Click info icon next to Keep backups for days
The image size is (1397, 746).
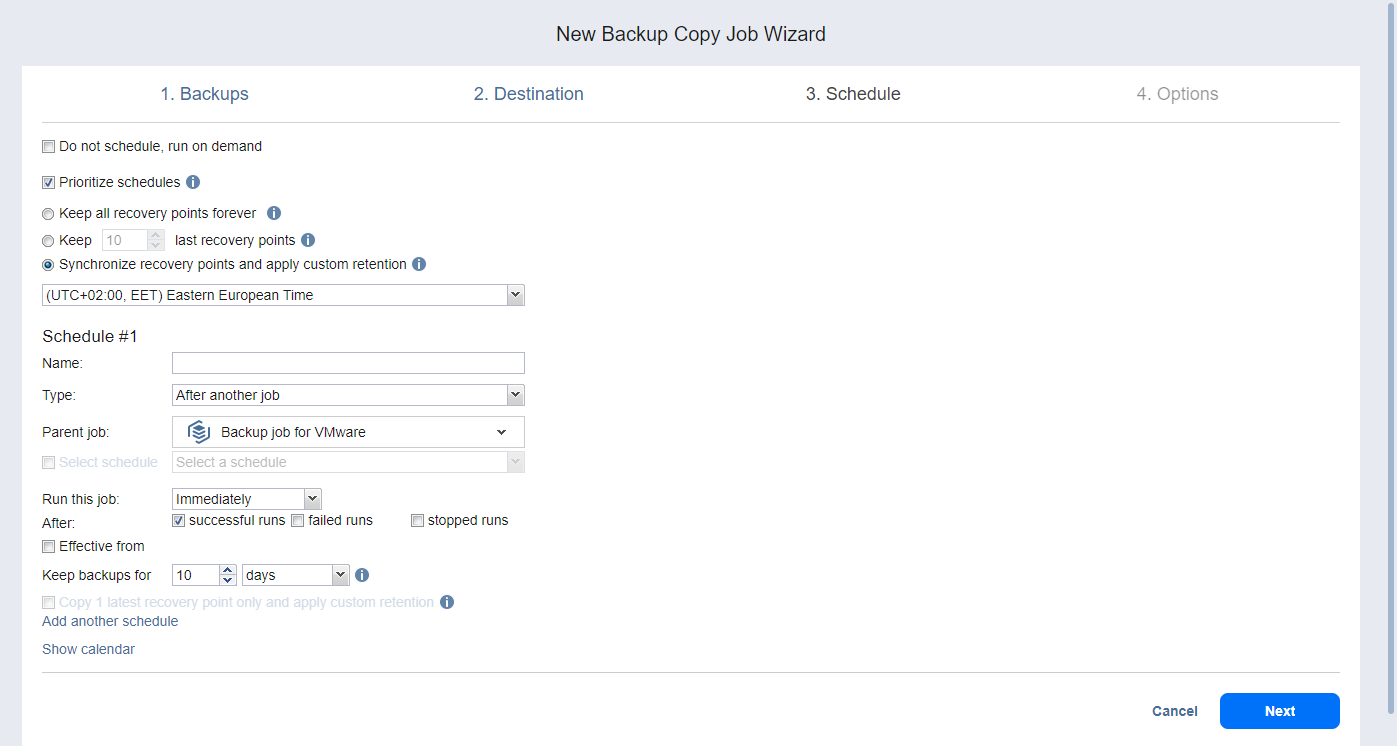coord(362,575)
